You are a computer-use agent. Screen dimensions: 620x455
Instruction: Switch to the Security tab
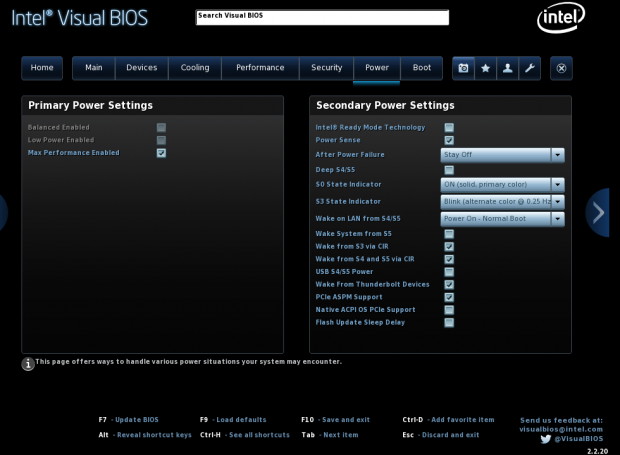point(327,68)
